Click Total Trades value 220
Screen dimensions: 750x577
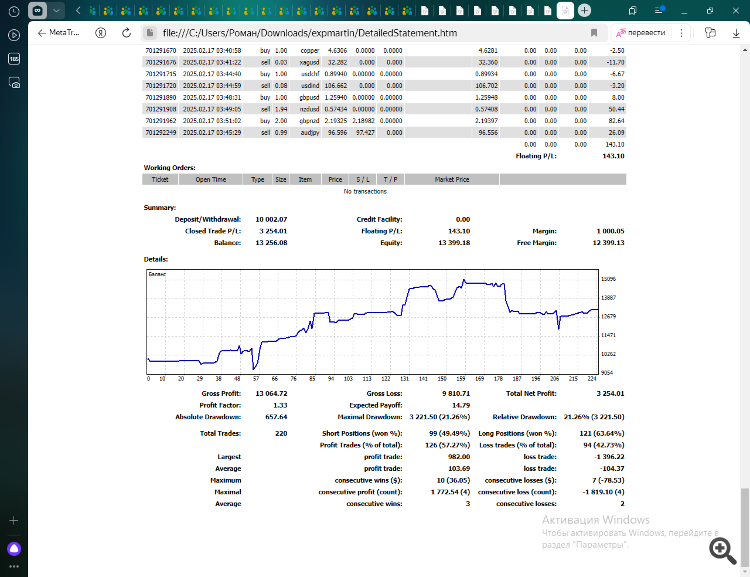(281, 433)
